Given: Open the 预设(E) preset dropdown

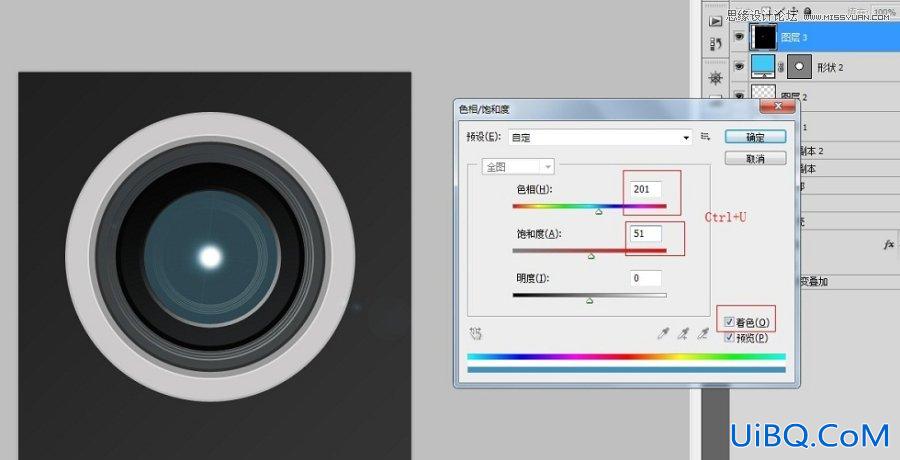Looking at the screenshot, I should (x=600, y=138).
